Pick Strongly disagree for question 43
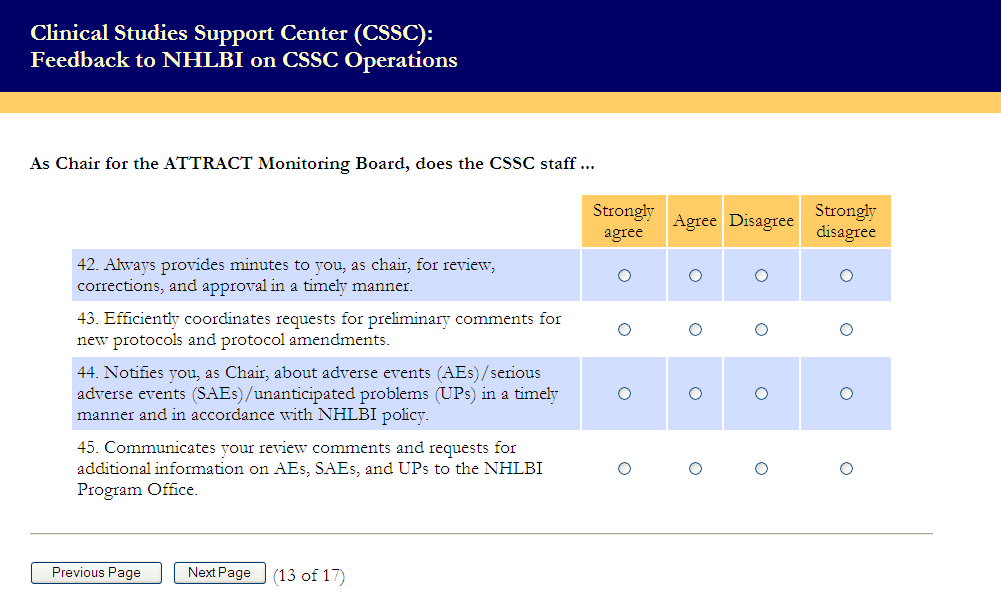 pos(846,330)
